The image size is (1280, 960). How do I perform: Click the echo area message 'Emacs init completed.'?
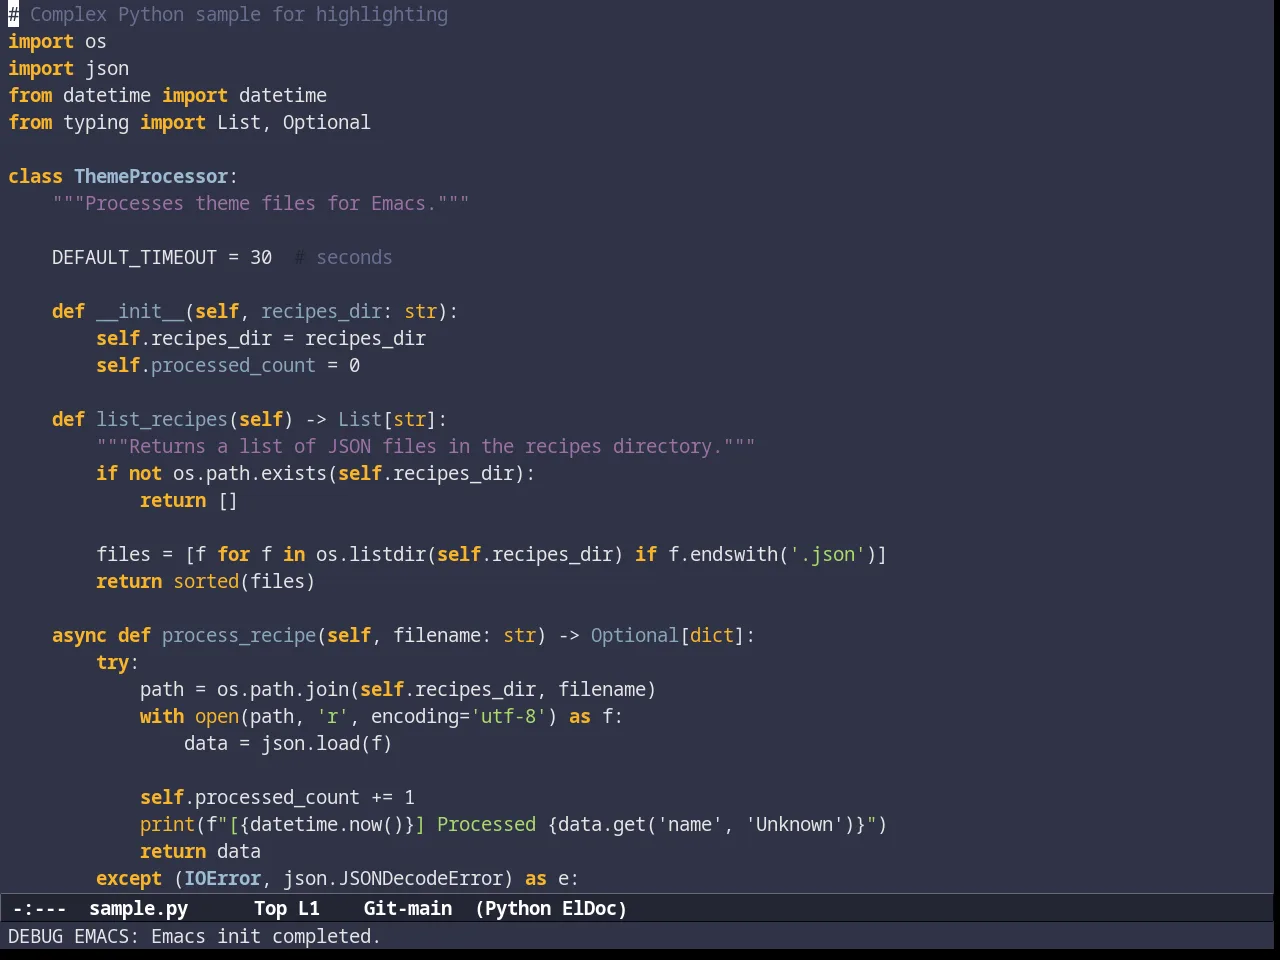265,936
